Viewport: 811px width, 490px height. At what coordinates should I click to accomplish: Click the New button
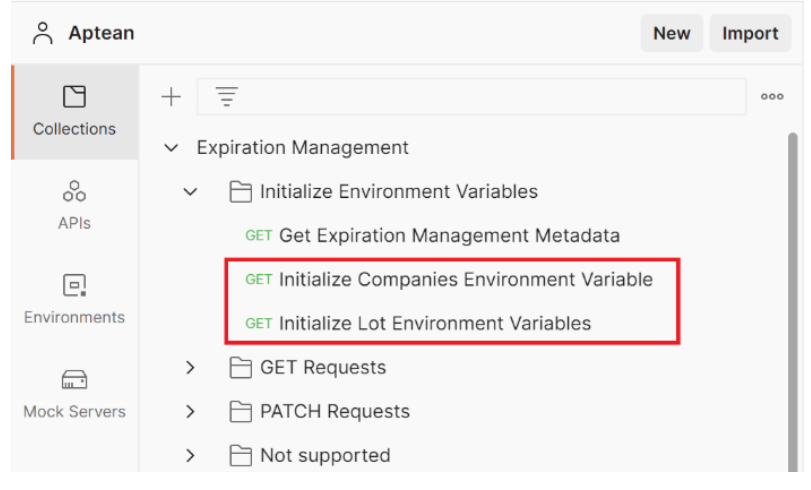point(671,33)
